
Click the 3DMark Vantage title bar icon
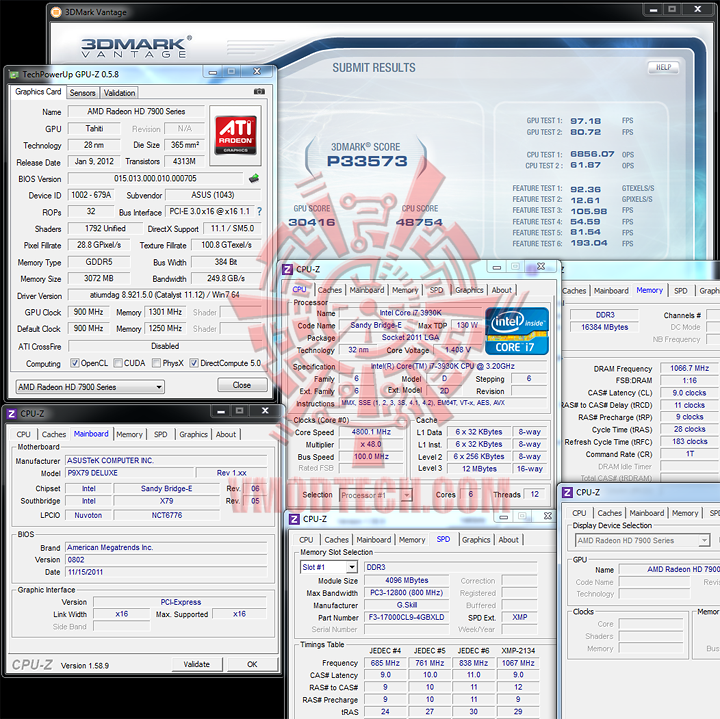tap(56, 12)
